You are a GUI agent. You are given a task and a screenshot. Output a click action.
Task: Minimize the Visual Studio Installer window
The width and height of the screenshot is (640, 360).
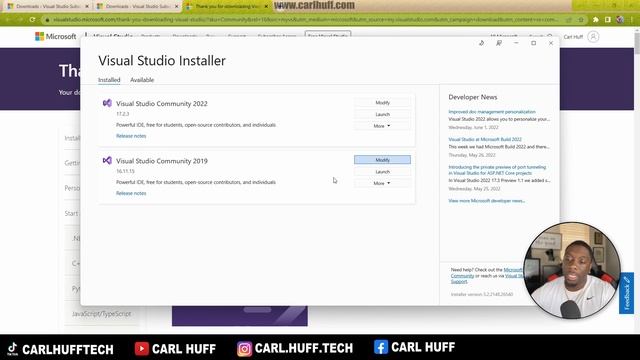516,43
